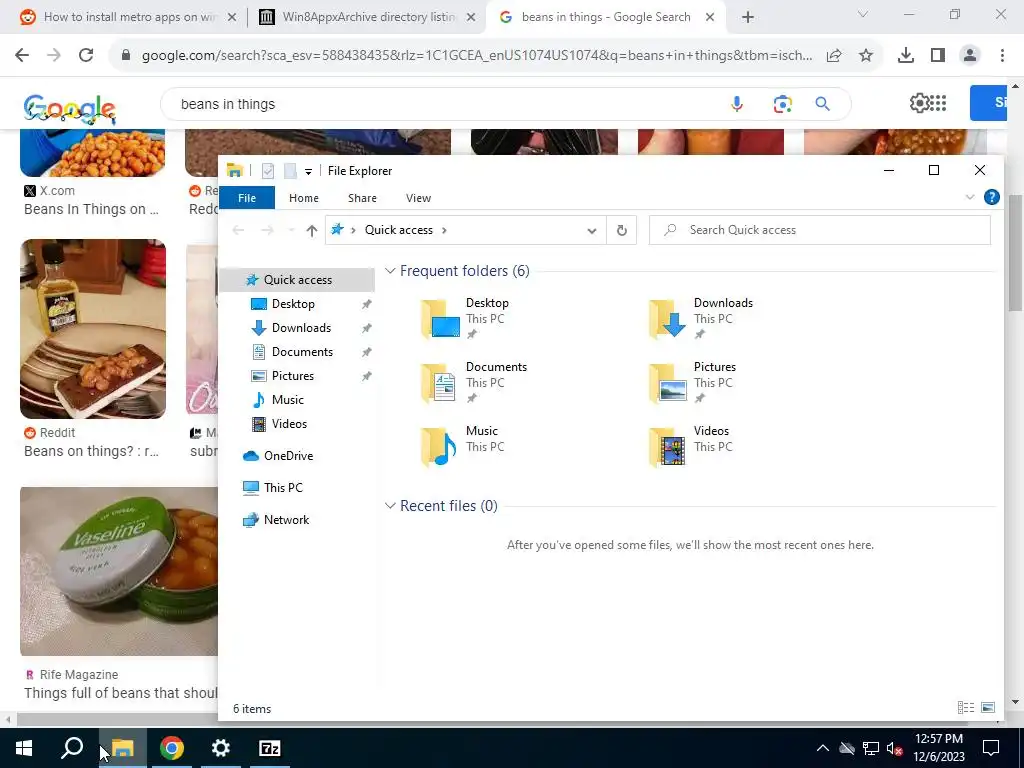The width and height of the screenshot is (1024, 768).
Task: Open the Videos folder in Frequent folders
Action: (x=691, y=446)
